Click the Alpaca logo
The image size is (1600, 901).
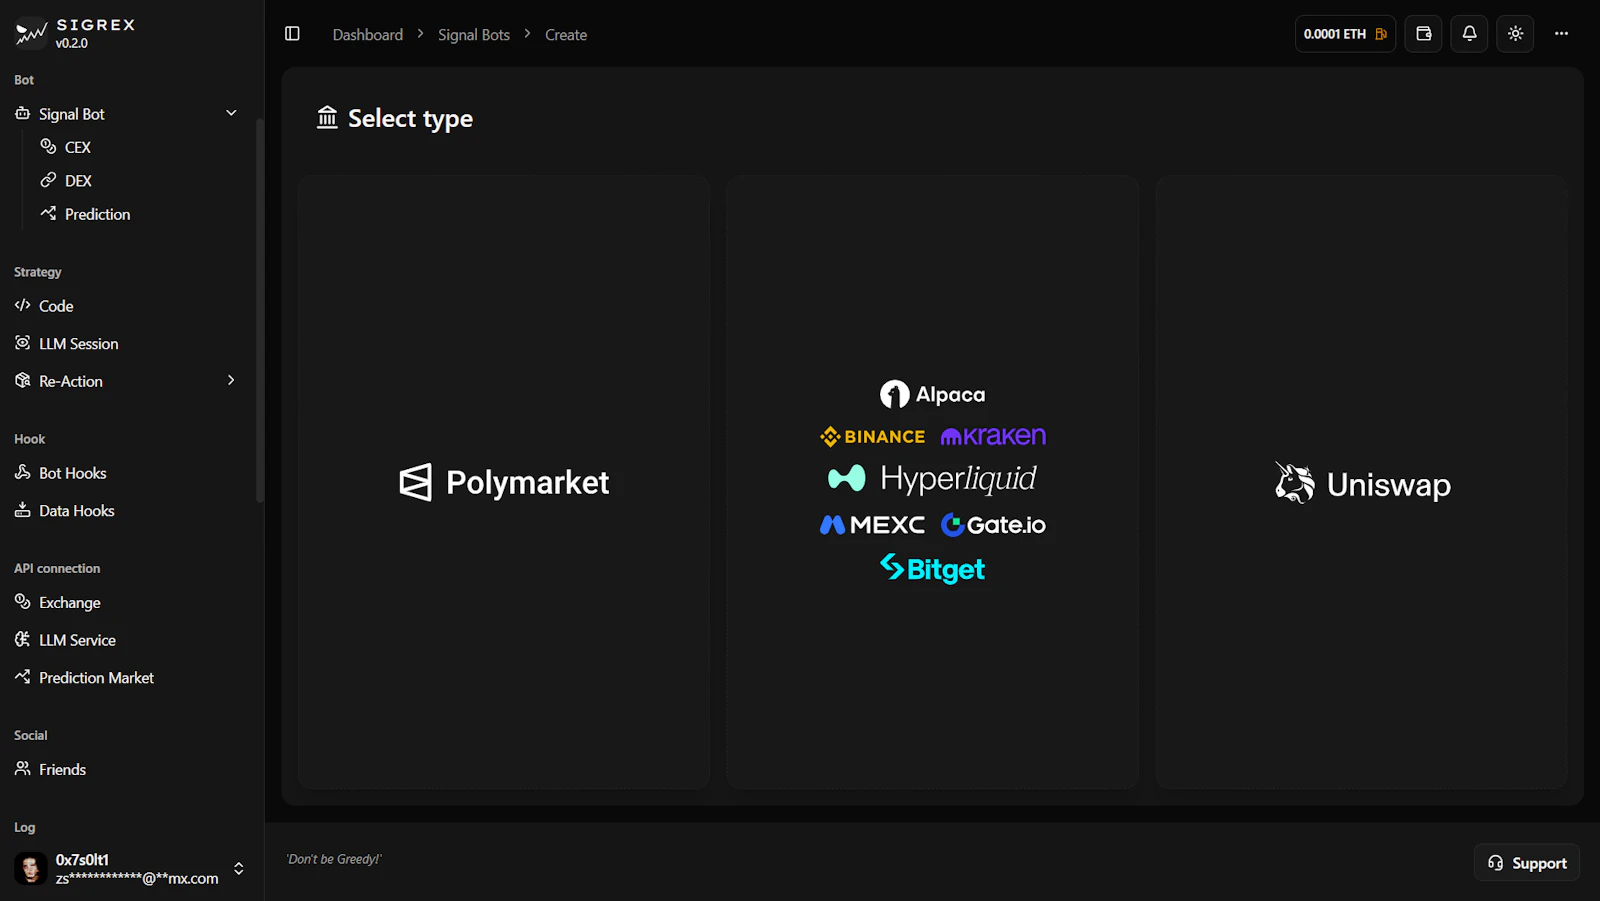932,394
